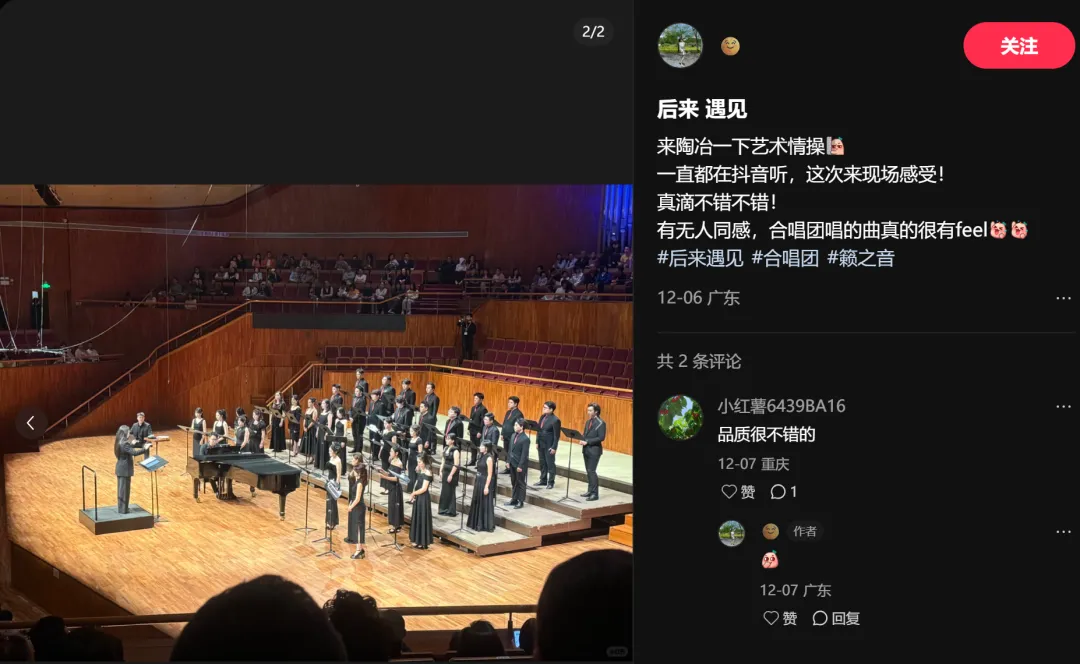Click the 作者 badge in reply
1080x664 pixels.
click(804, 531)
